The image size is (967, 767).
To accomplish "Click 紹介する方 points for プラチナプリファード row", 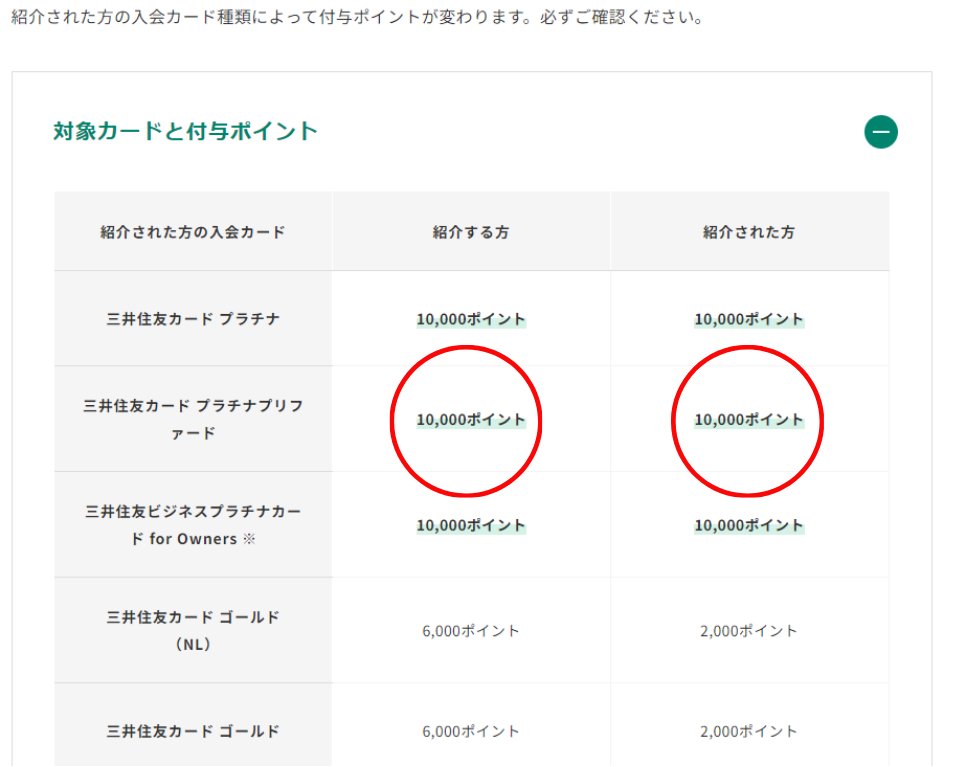I will pyautogui.click(x=471, y=420).
